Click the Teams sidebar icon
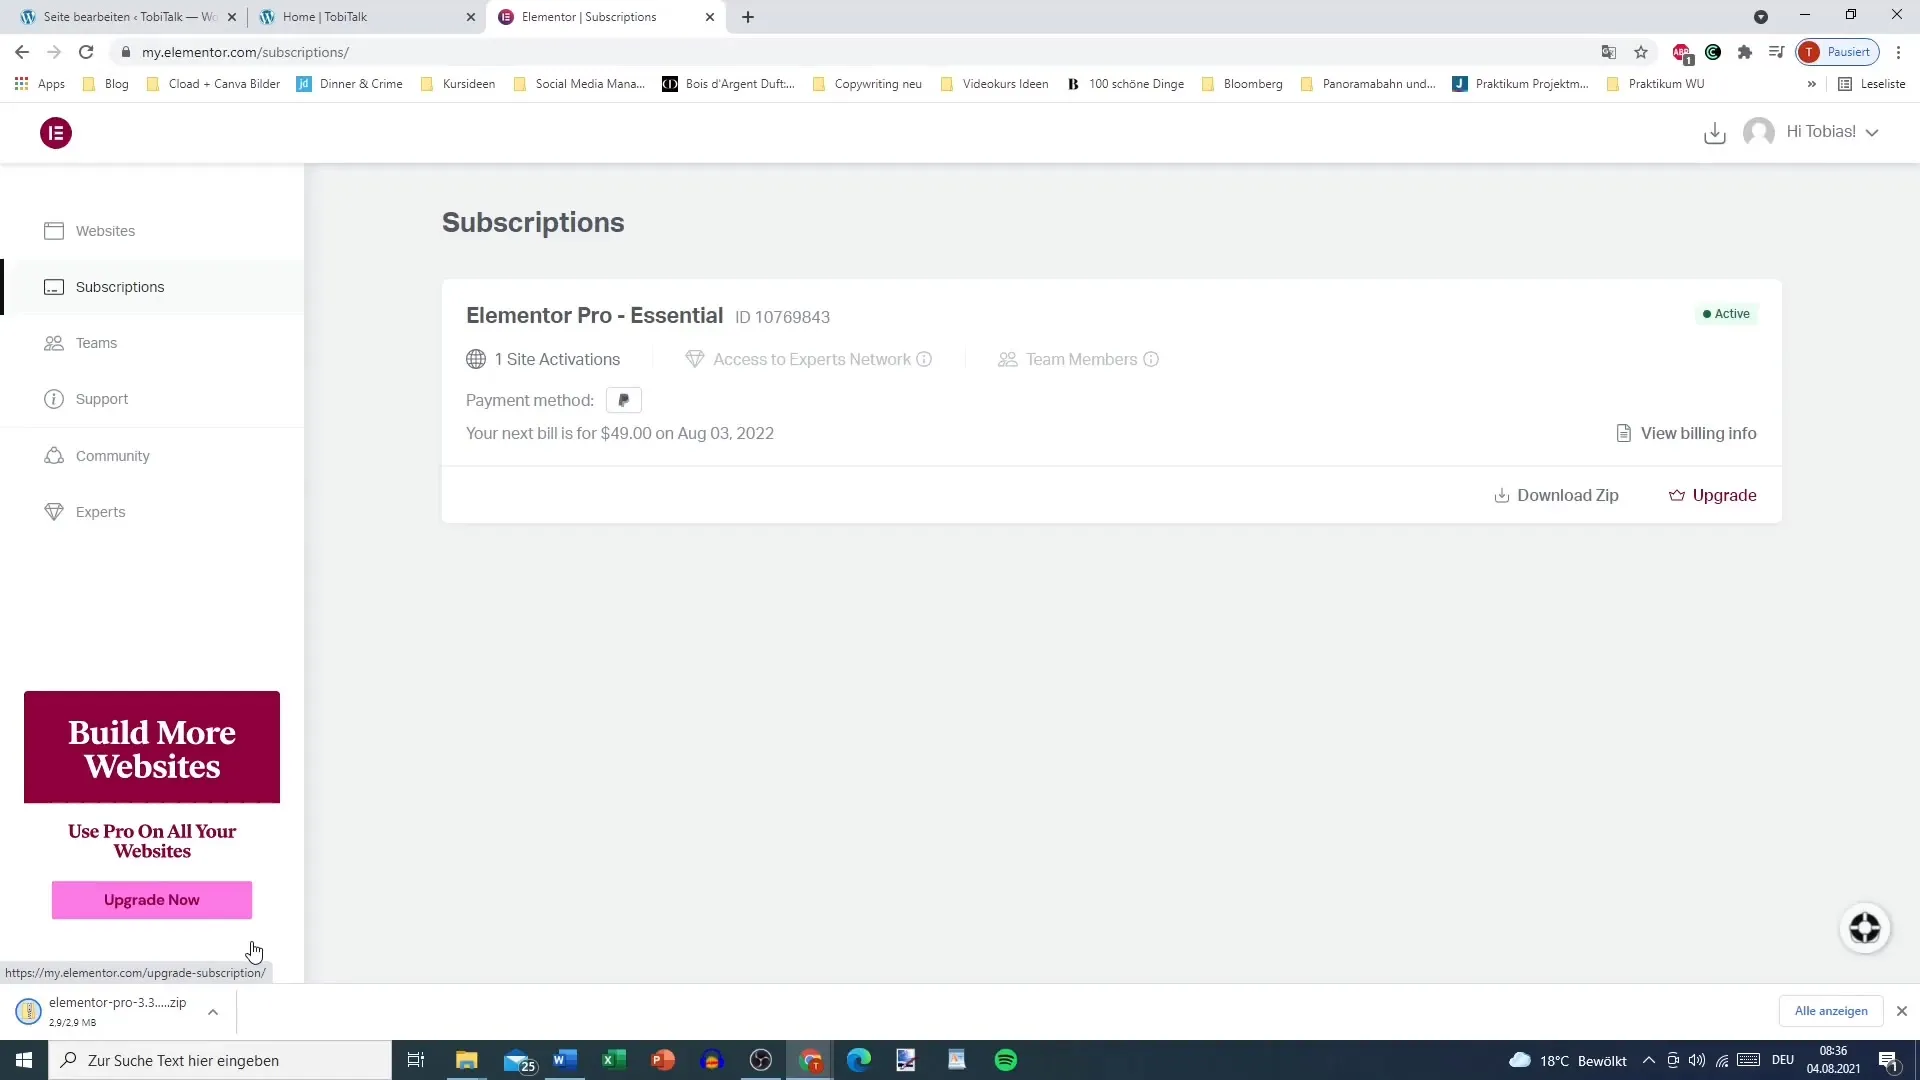The image size is (1920, 1080). (53, 343)
